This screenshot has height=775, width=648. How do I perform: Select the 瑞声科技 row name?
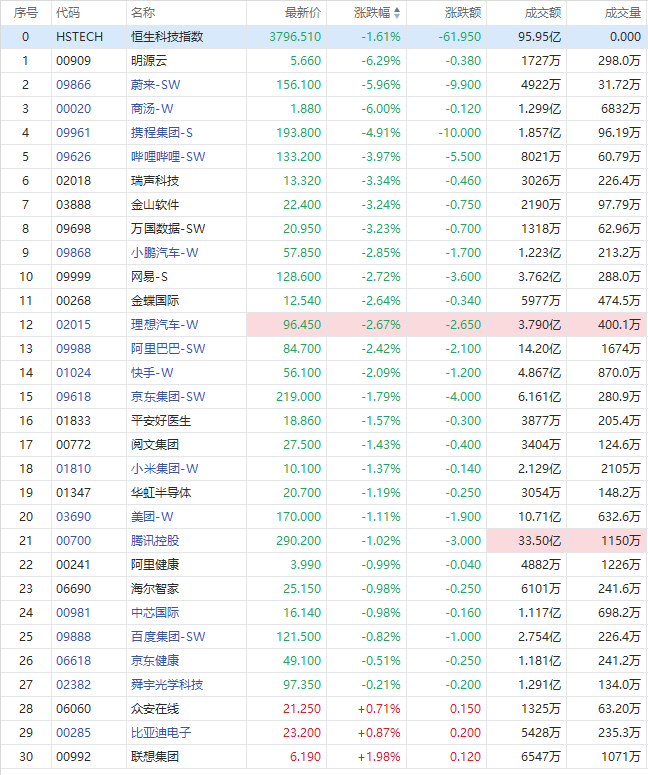tap(155, 180)
